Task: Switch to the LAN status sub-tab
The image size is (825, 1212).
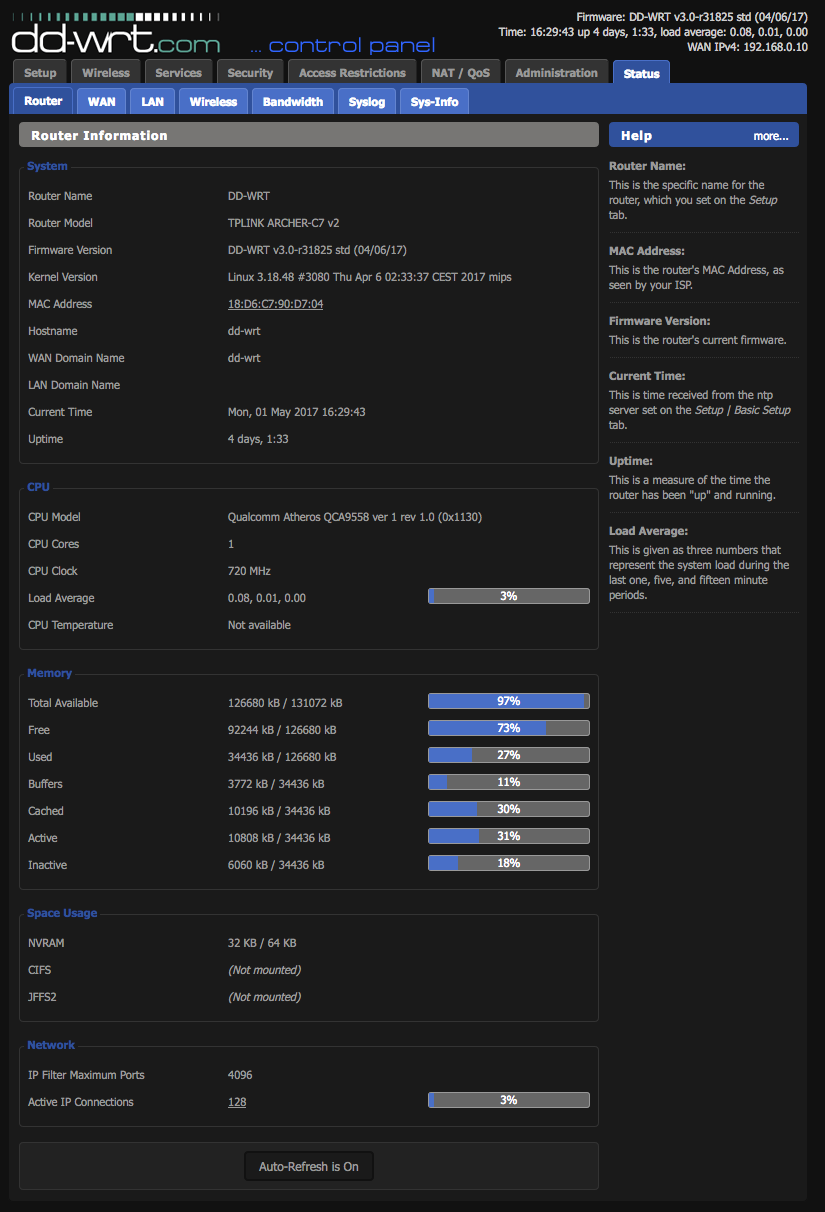Action: coord(153,101)
